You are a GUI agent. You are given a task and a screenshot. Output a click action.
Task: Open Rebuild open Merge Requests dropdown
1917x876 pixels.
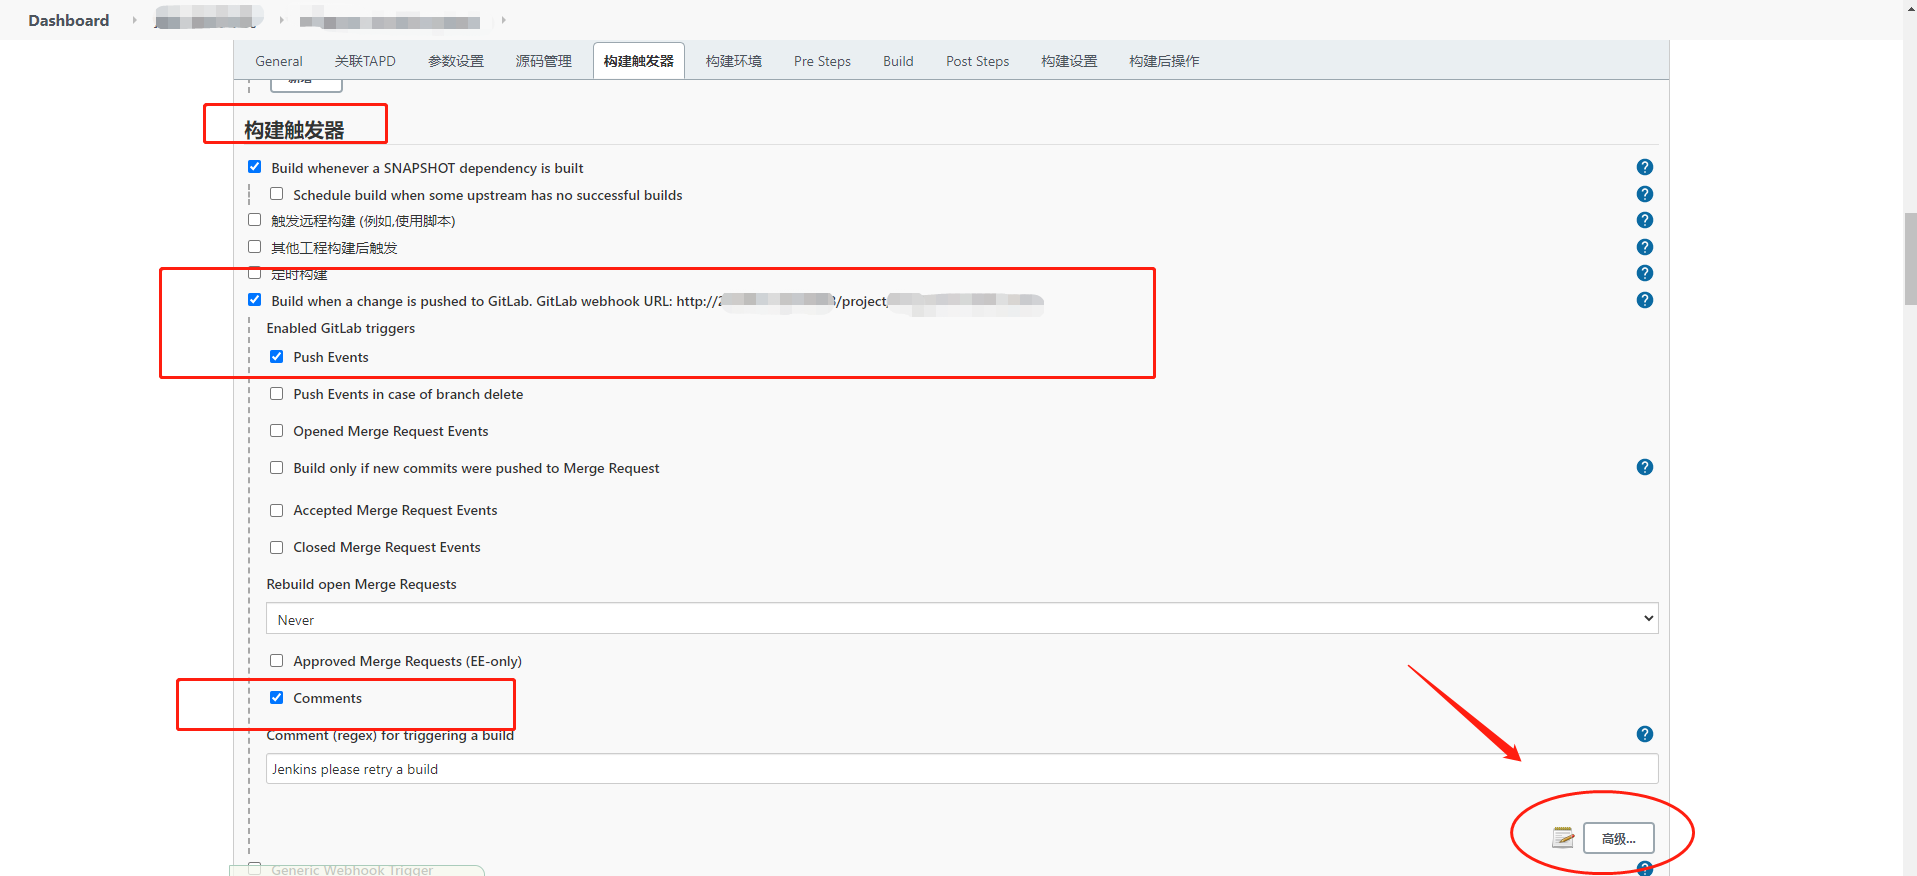pos(962,619)
